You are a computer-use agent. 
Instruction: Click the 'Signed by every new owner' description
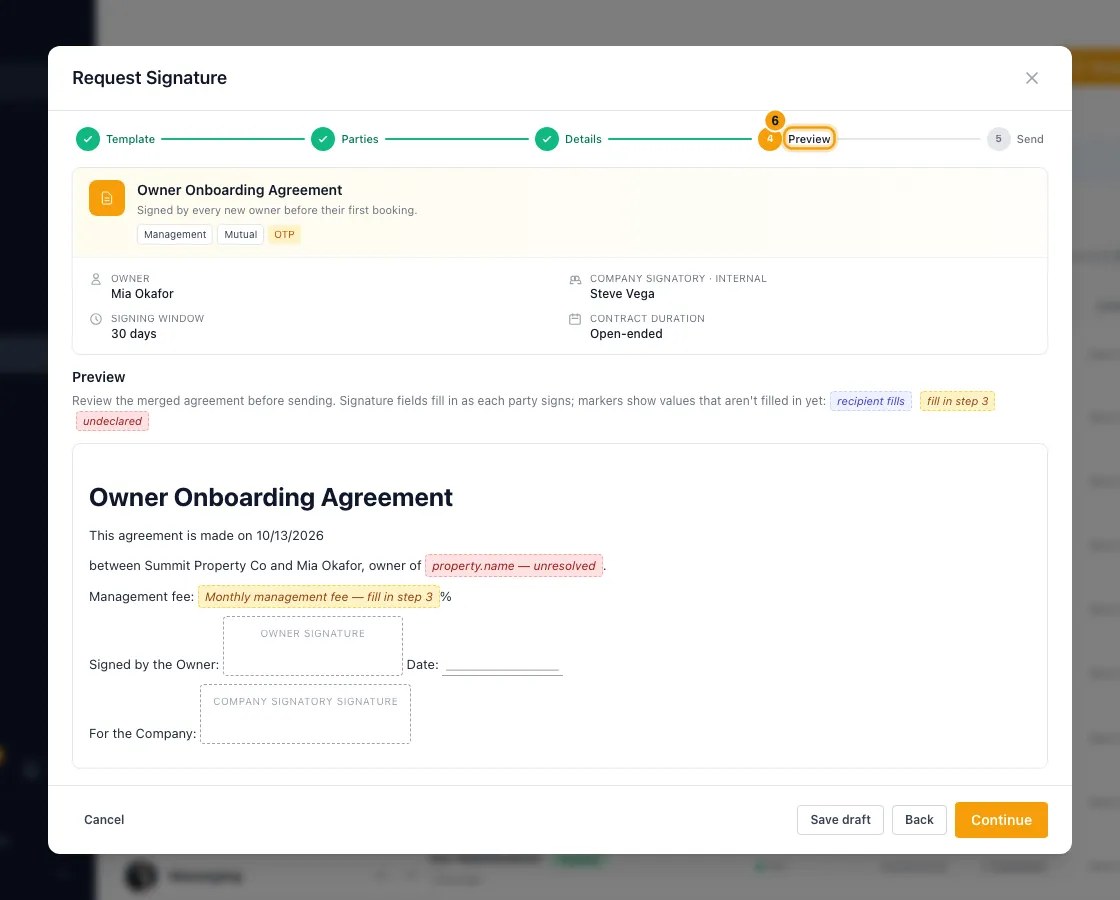(x=277, y=210)
